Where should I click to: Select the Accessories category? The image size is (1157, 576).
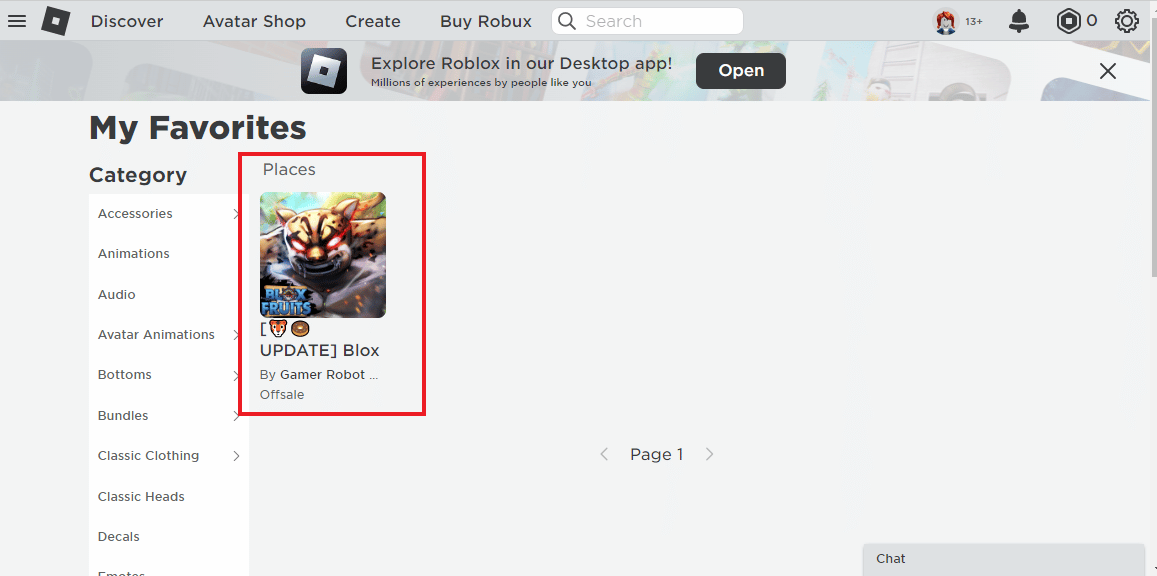click(x=135, y=214)
